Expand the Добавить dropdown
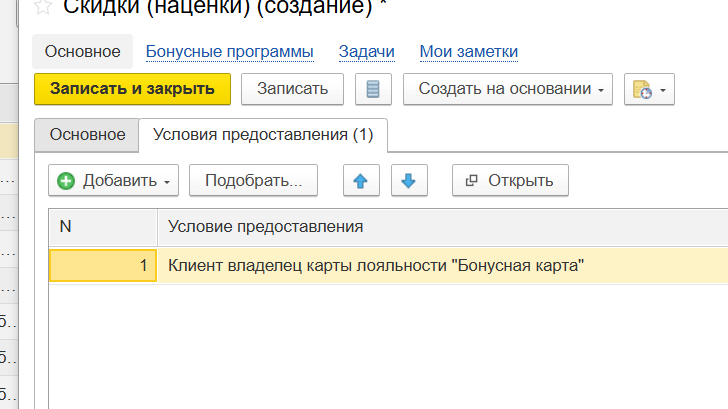 click(x=112, y=180)
